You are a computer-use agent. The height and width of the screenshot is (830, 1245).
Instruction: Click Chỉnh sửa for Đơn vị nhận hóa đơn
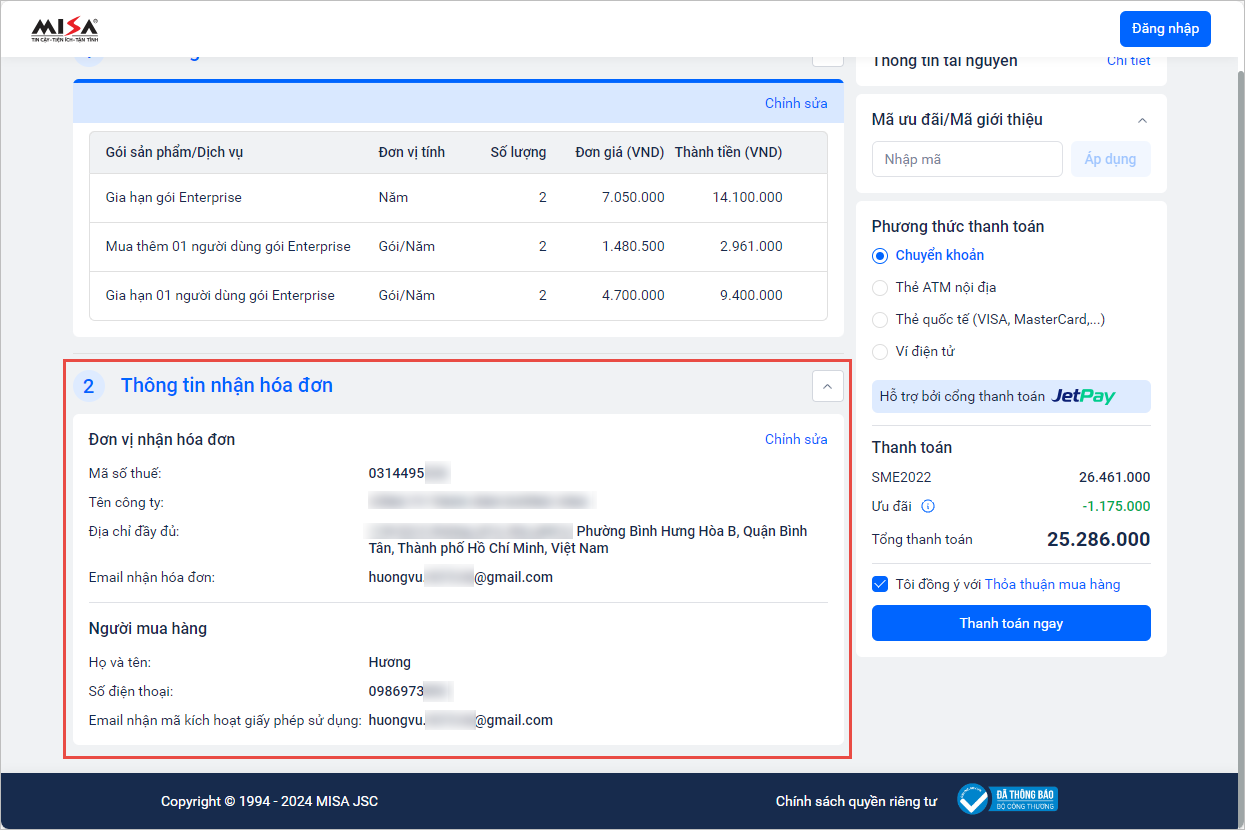point(795,439)
